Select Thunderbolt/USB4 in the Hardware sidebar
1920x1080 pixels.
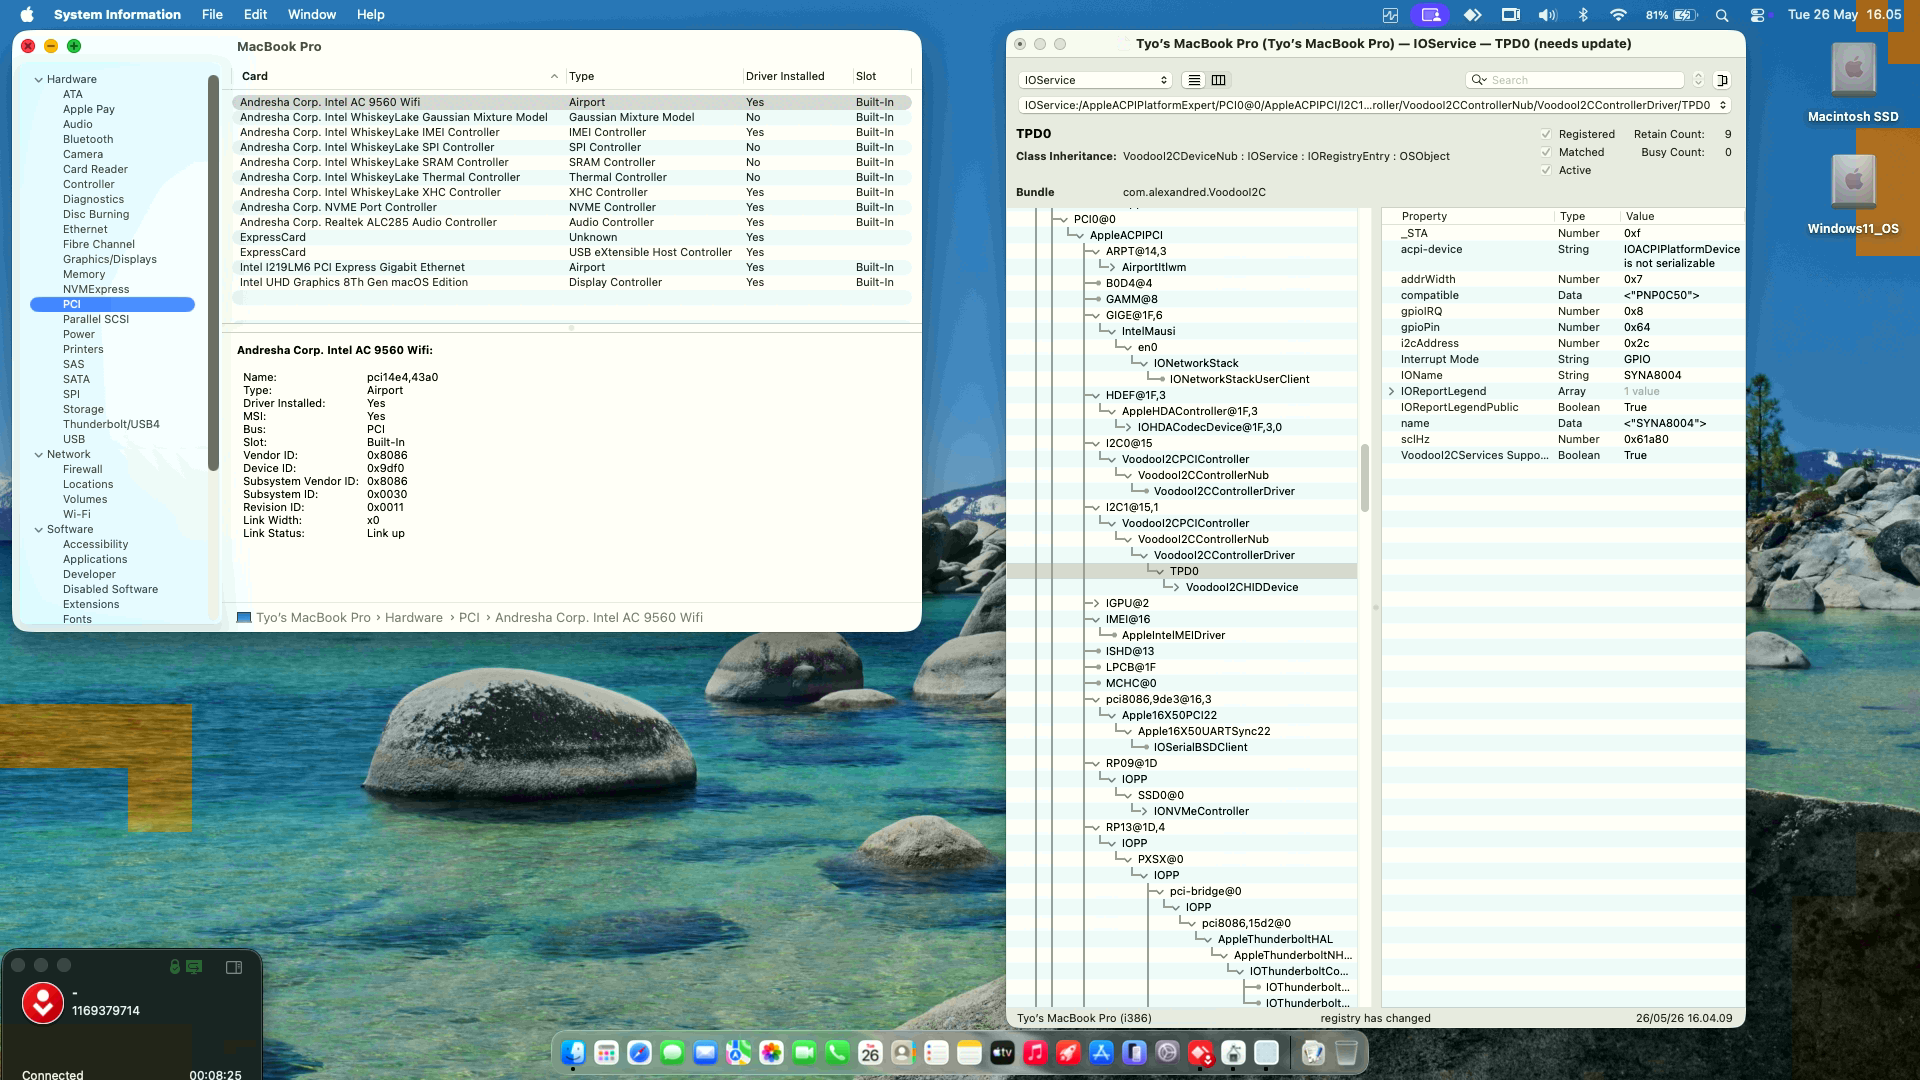(x=111, y=425)
